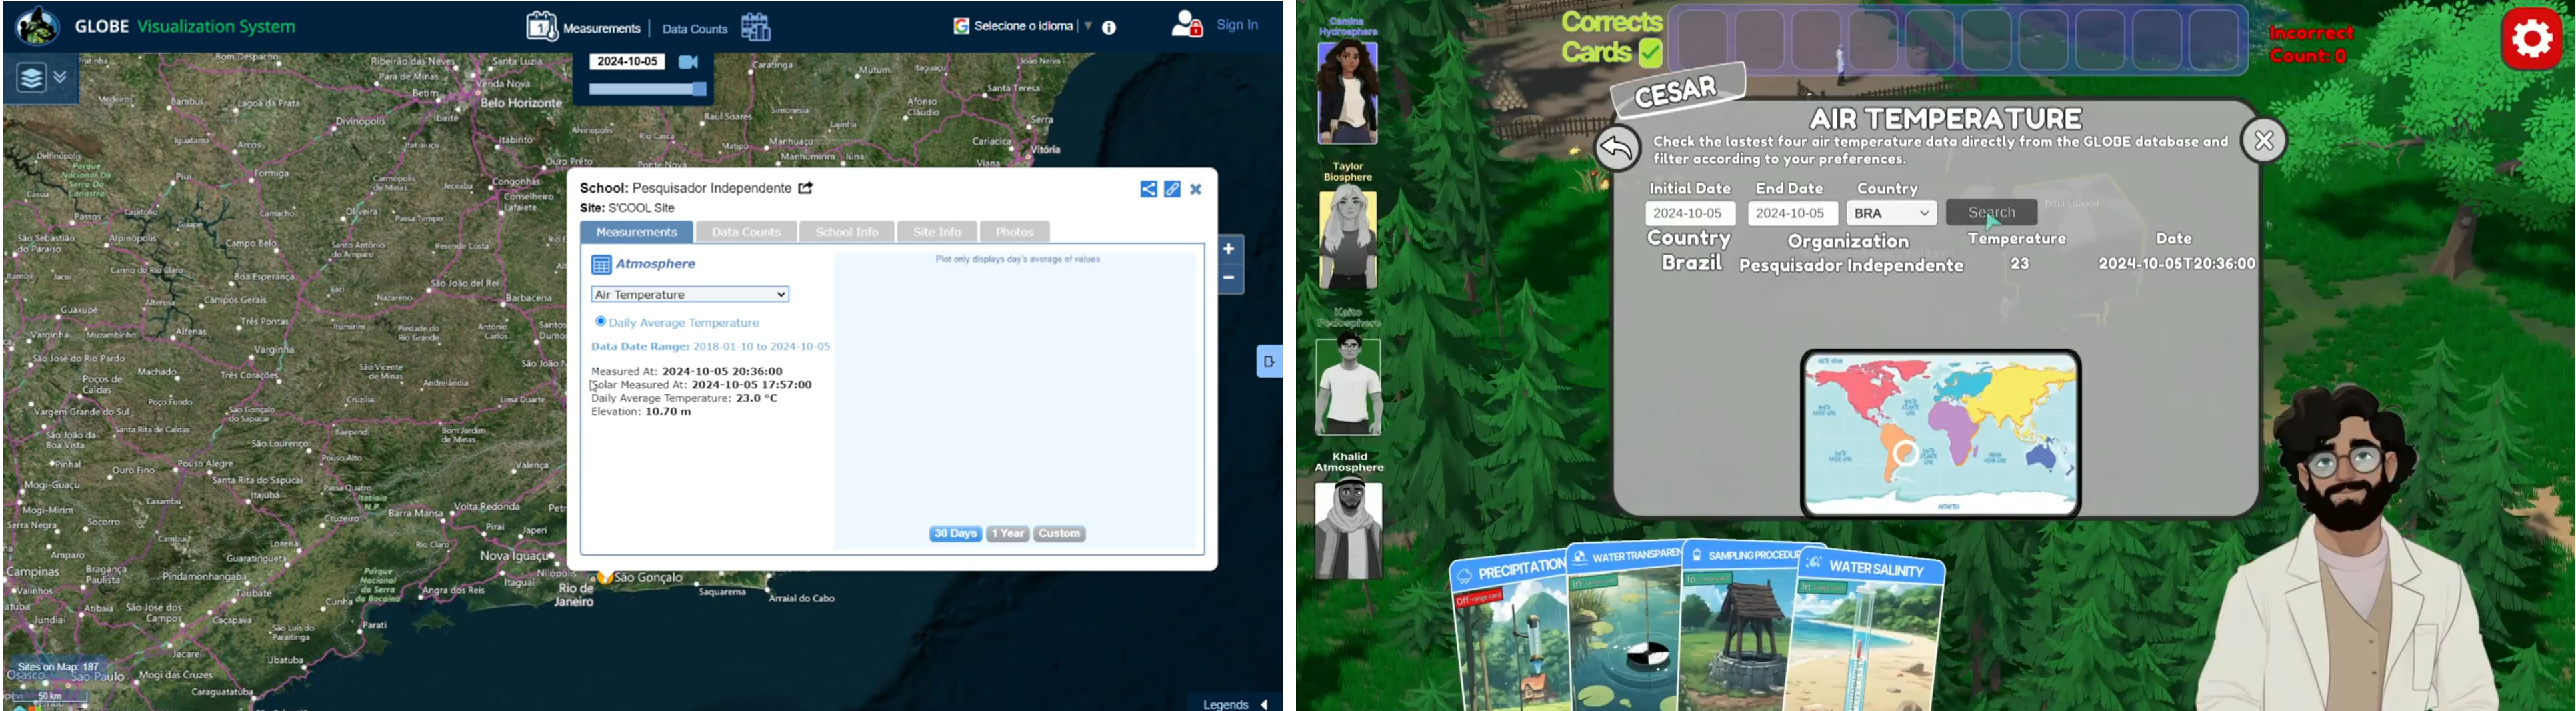Image resolution: width=2576 pixels, height=711 pixels.
Task: Switch to popup Measurements tab
Action: click(x=637, y=232)
